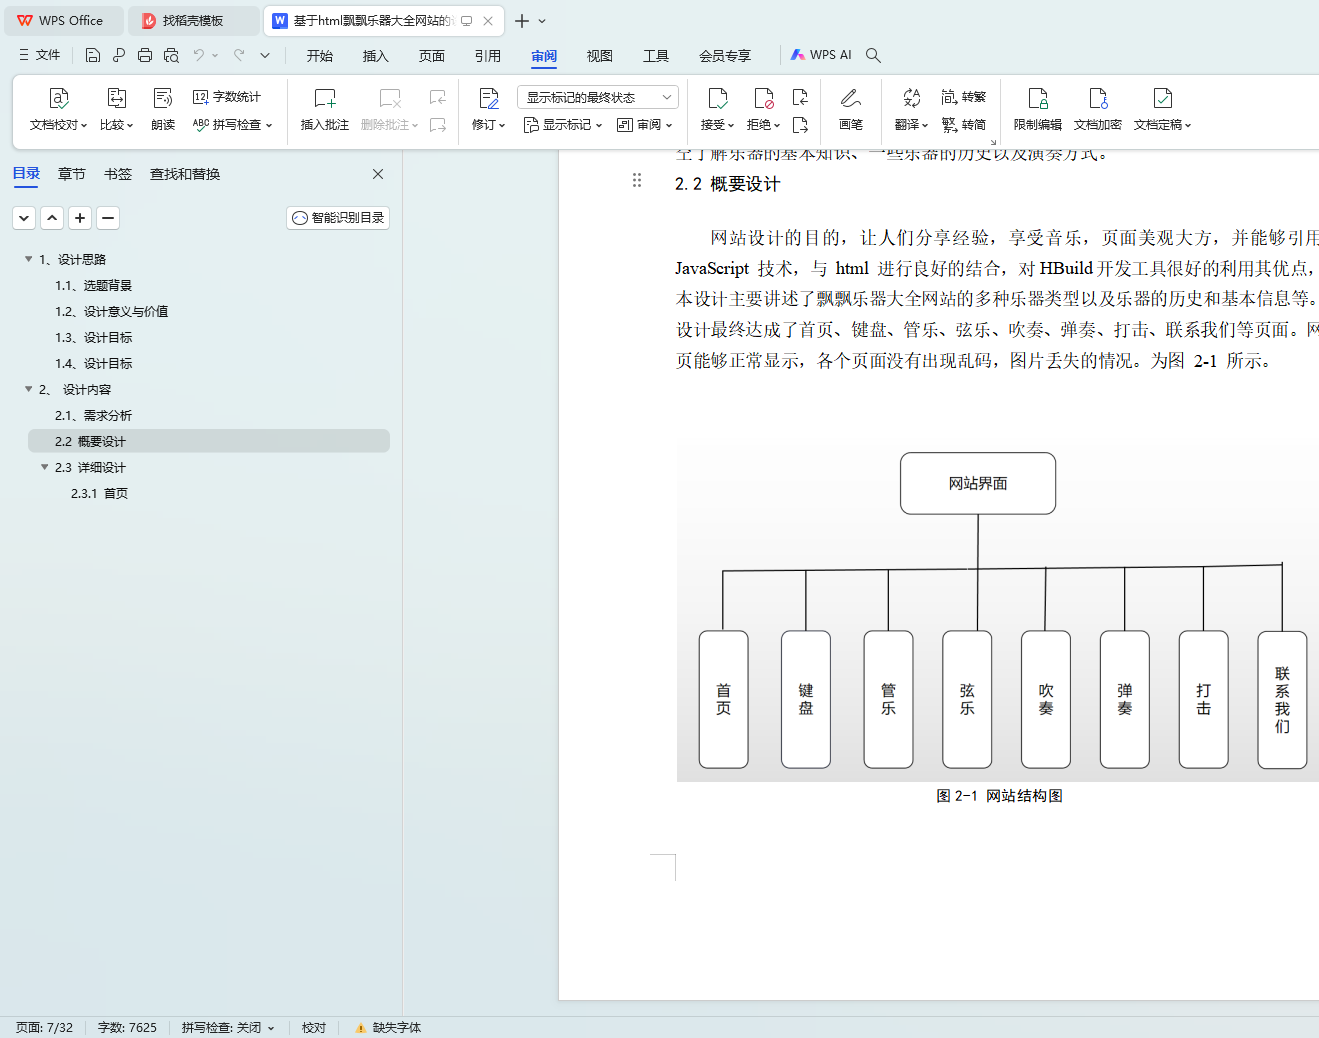Click the redo arrow icon
The height and width of the screenshot is (1038, 1319).
coord(239,55)
